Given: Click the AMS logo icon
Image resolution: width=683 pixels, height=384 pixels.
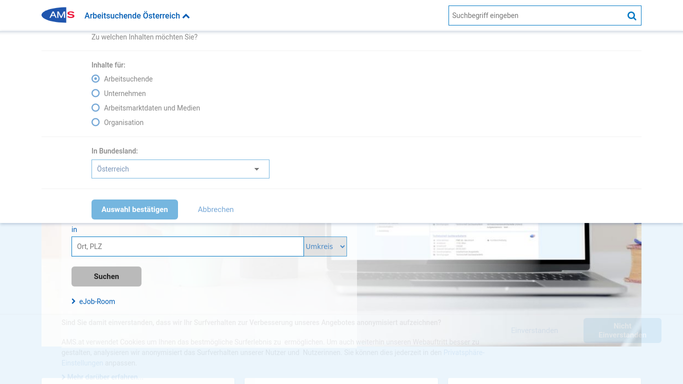Looking at the screenshot, I should click(x=58, y=15).
